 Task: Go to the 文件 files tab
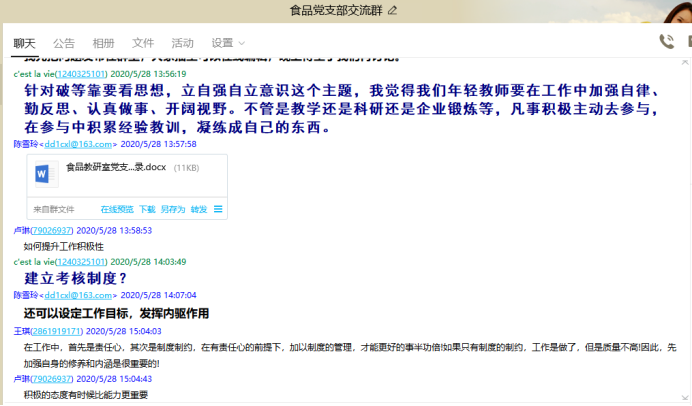143,43
